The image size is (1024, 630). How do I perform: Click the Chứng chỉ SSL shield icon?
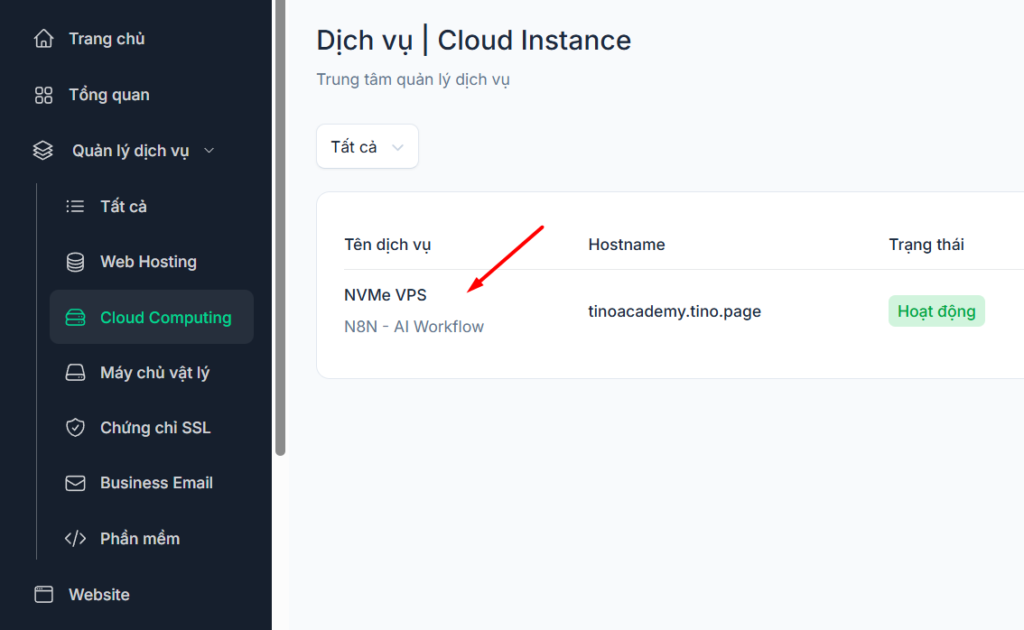pyautogui.click(x=75, y=427)
